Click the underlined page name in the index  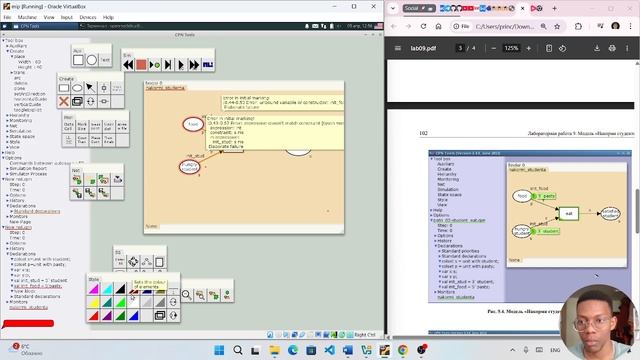coord(29,307)
